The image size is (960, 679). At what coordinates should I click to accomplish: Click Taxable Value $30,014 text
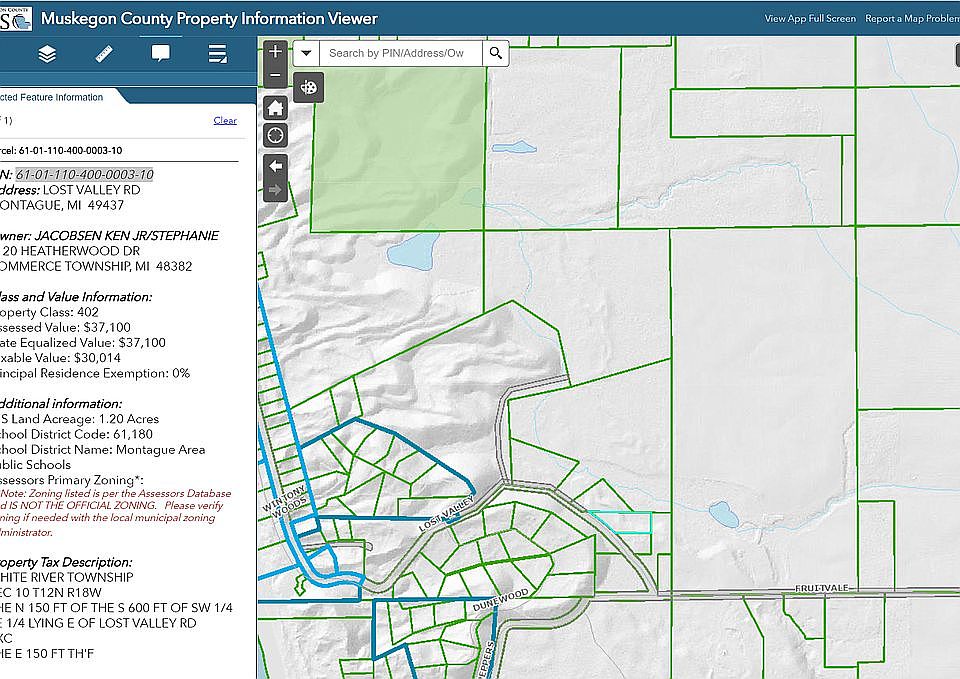(60, 358)
